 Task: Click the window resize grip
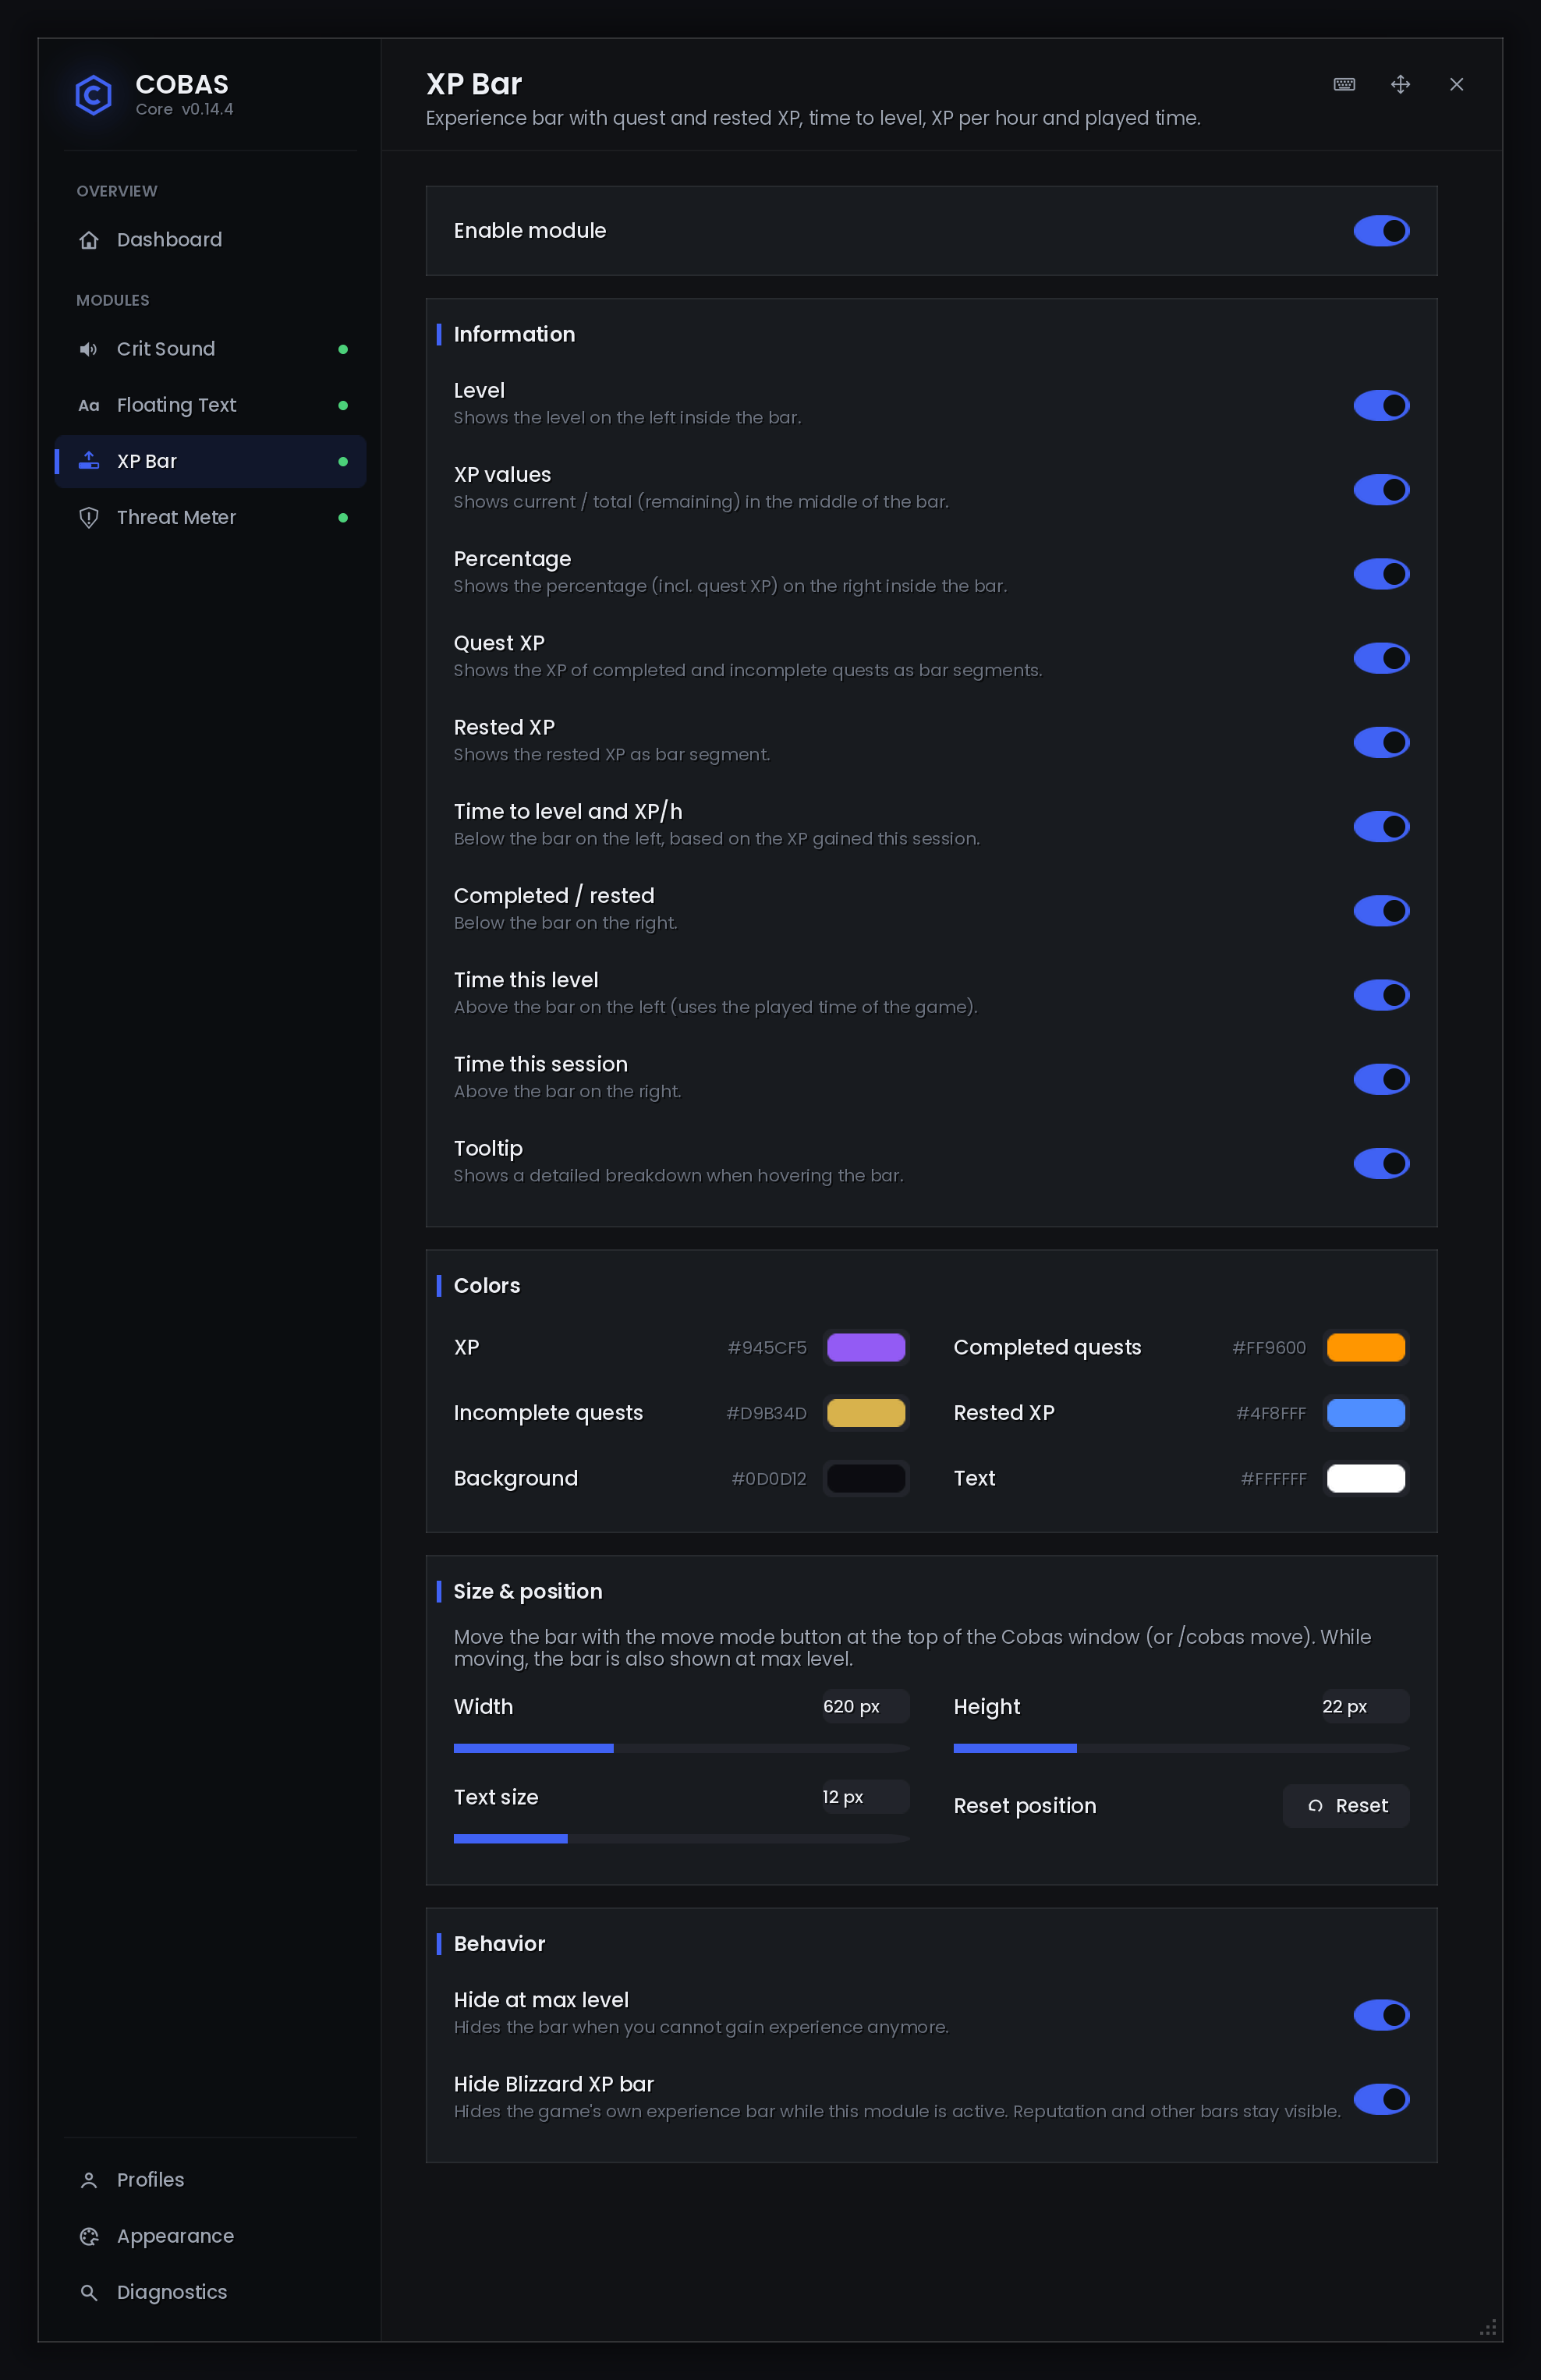pyautogui.click(x=1488, y=2327)
